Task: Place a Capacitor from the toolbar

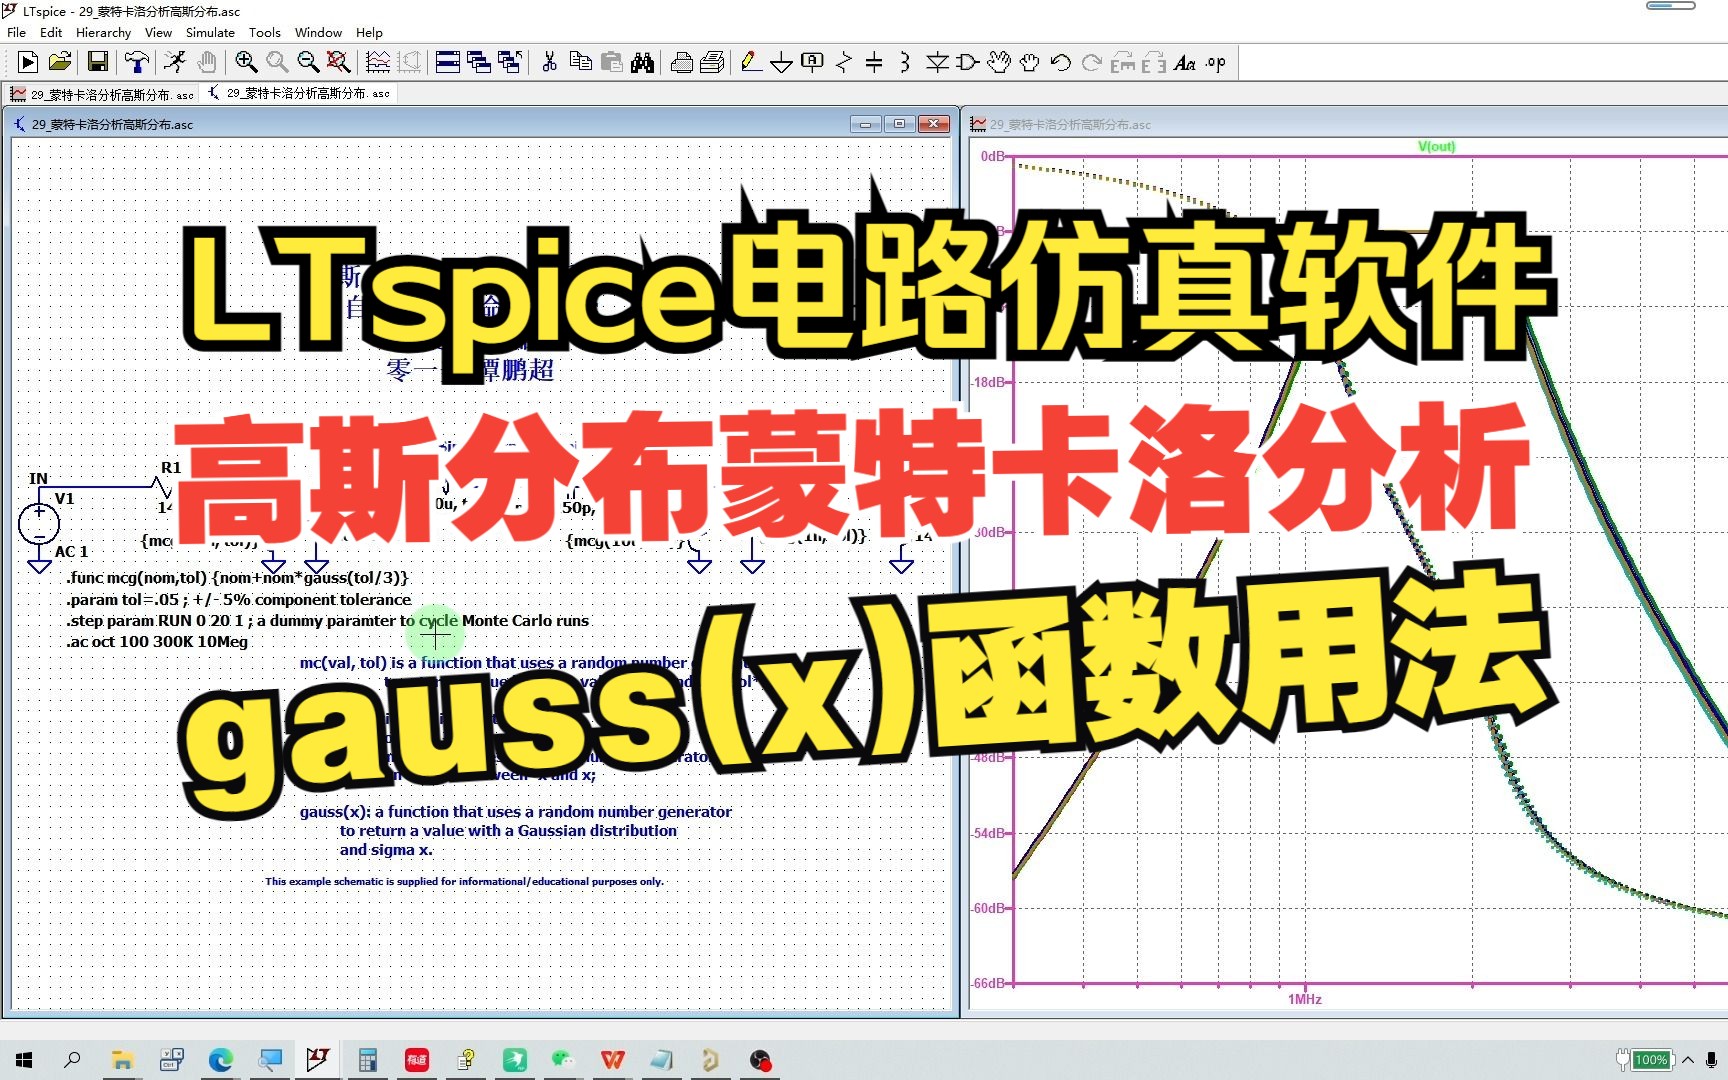Action: [x=874, y=62]
